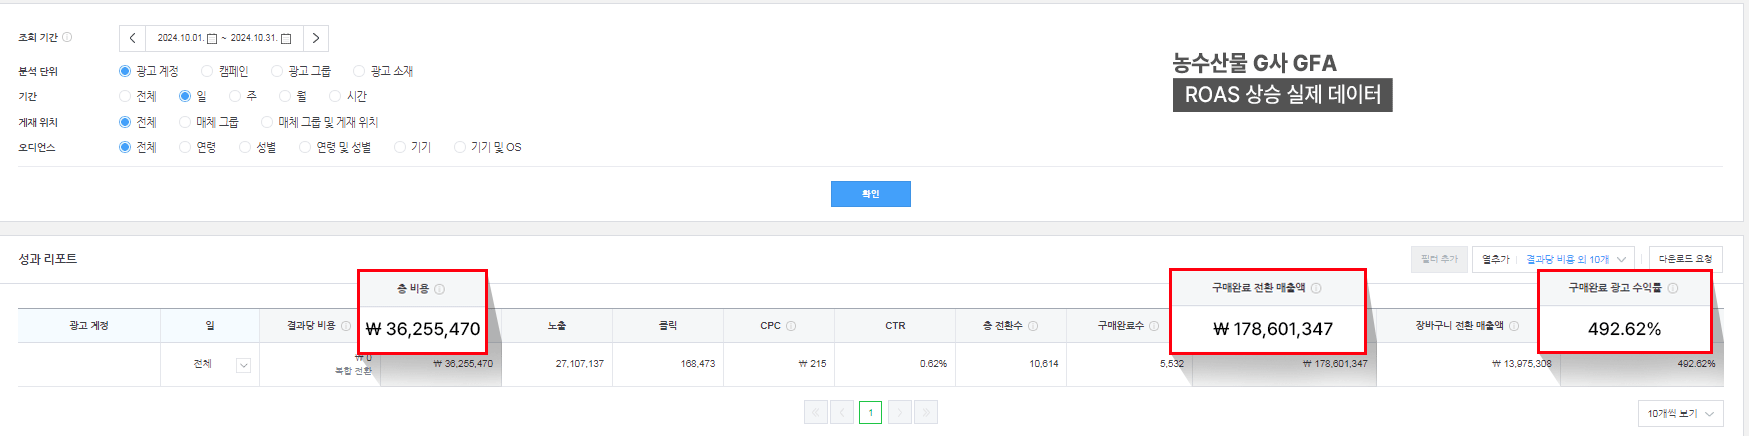
Task: Select 매체 그룹 placement radio button
Action: (x=185, y=122)
